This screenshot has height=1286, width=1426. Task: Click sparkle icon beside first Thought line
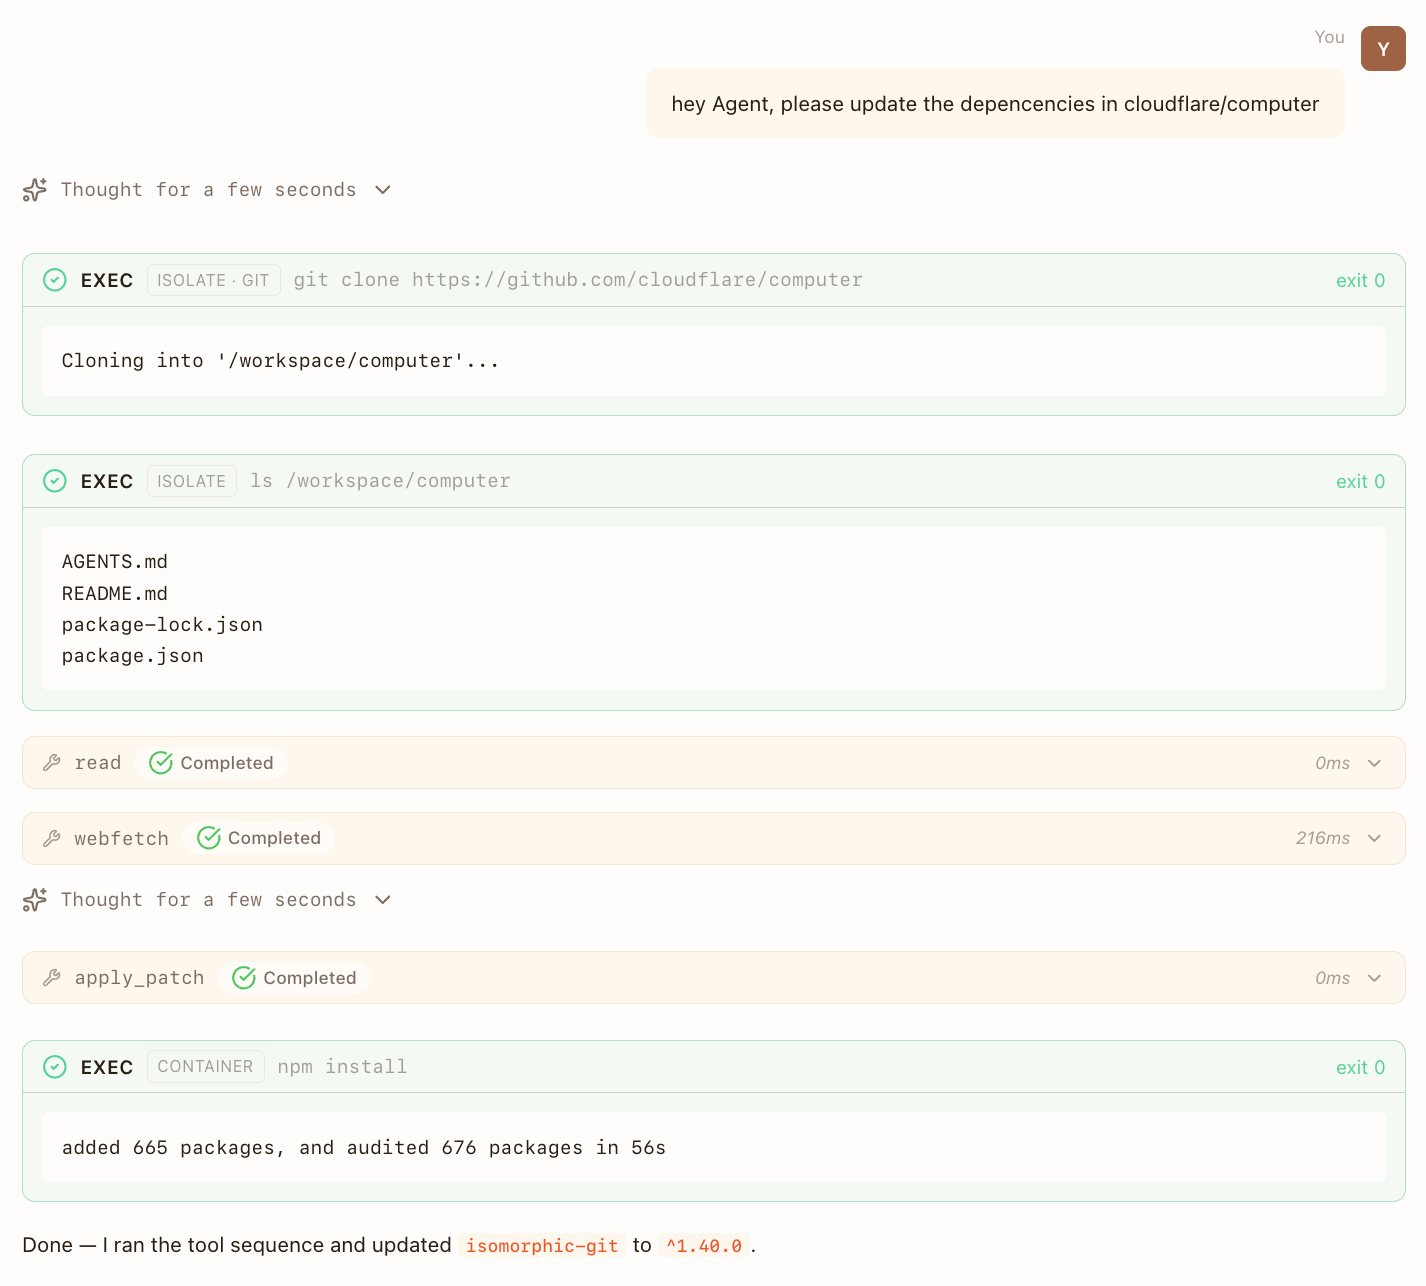[35, 190]
